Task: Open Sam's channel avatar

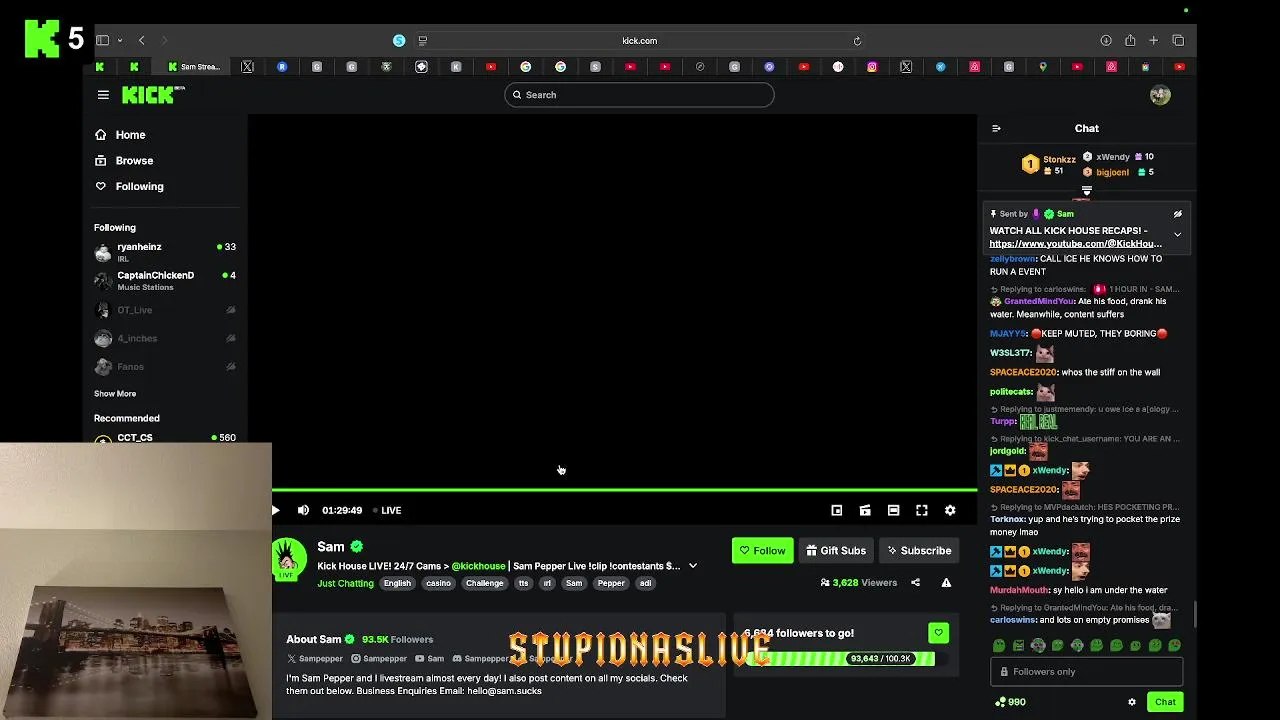Action: pos(288,559)
